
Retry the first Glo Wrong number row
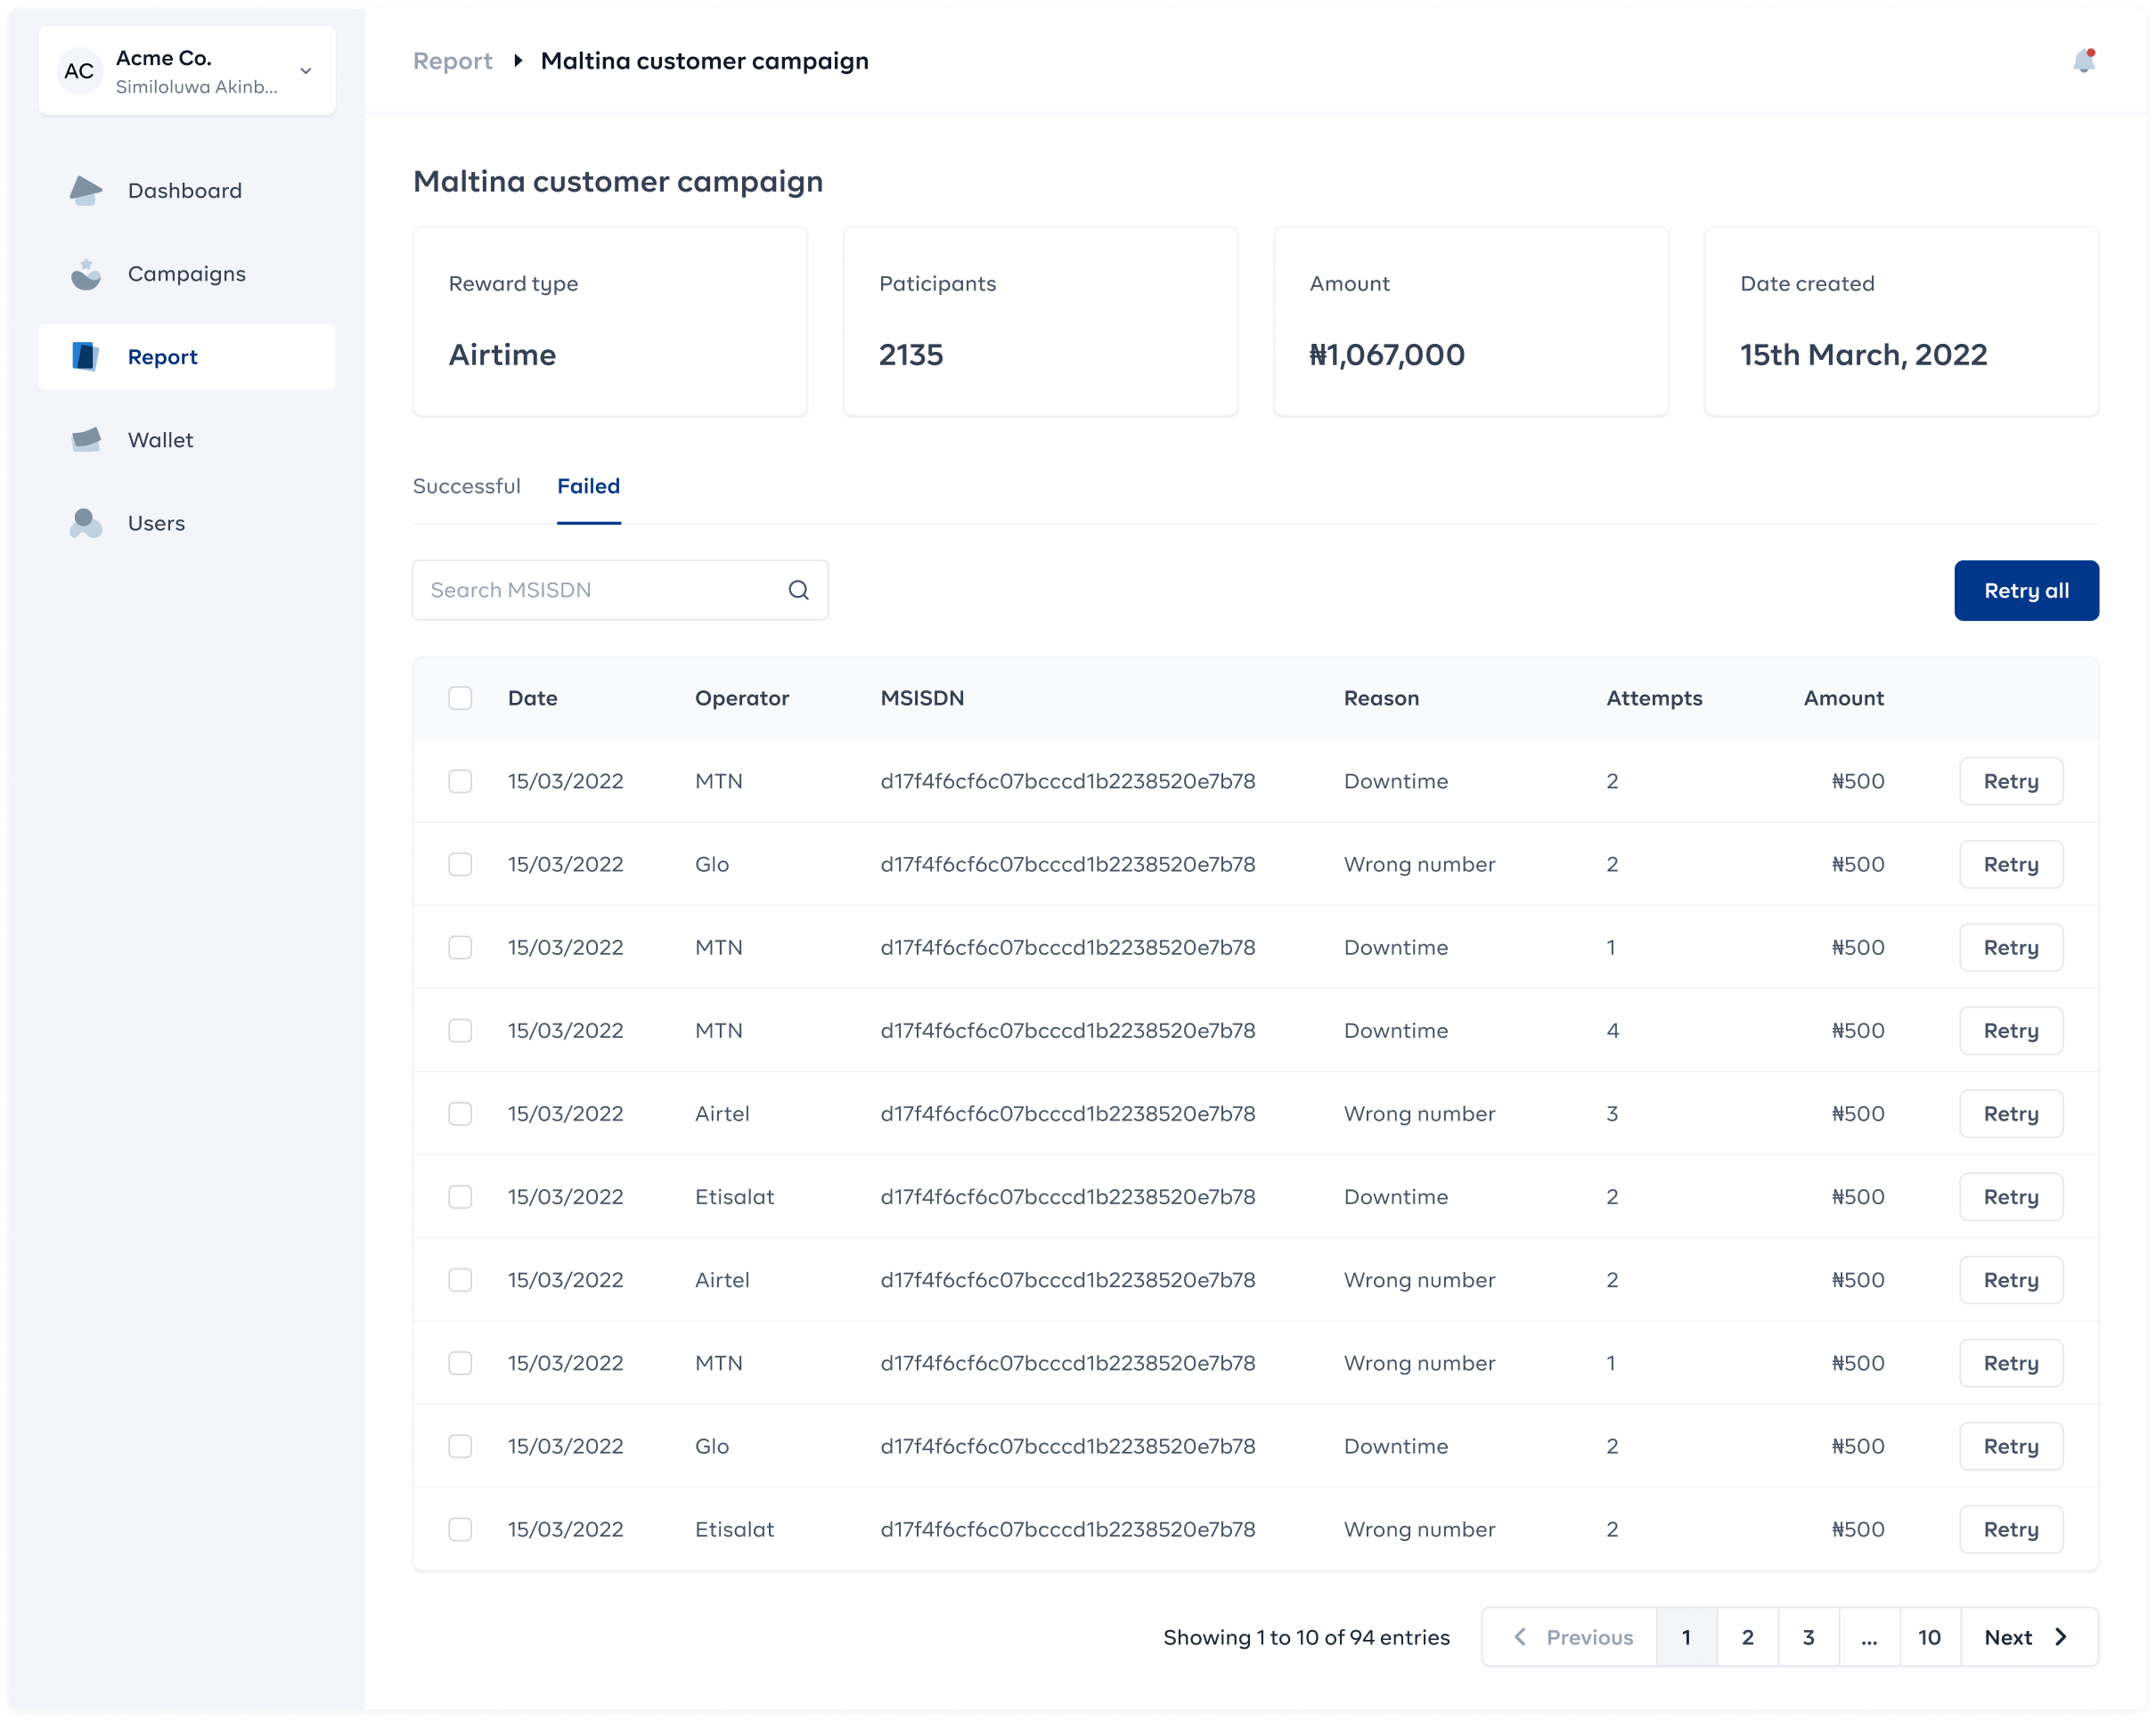(x=2010, y=864)
